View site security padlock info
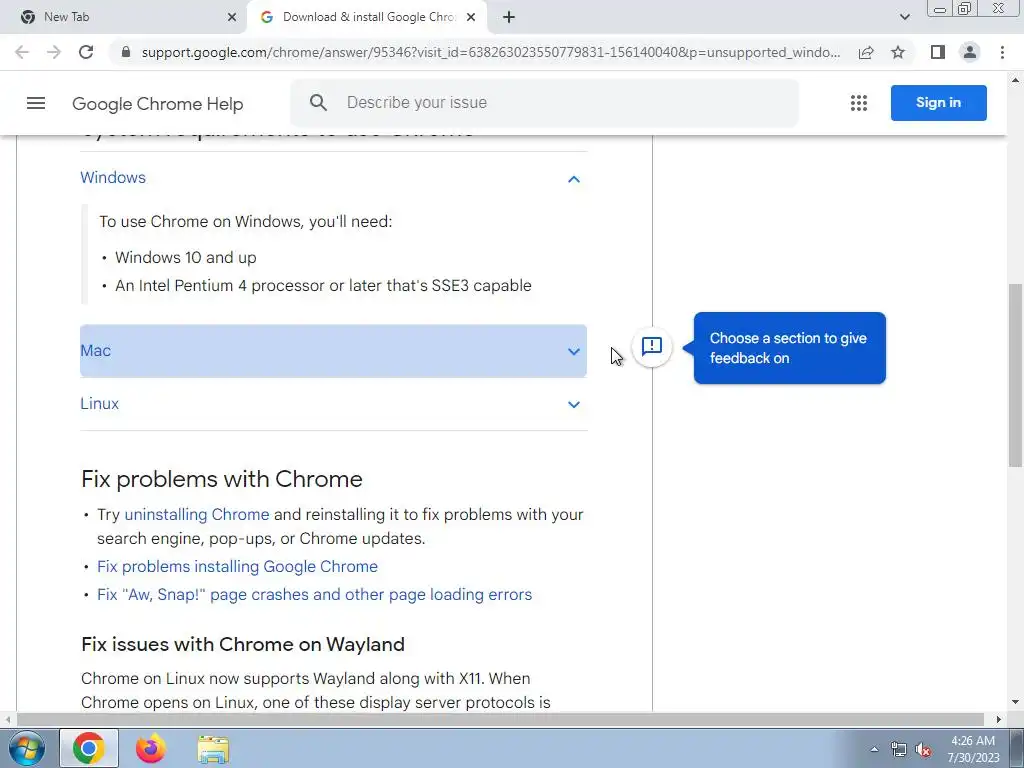Image resolution: width=1024 pixels, height=768 pixels. pyautogui.click(x=126, y=52)
